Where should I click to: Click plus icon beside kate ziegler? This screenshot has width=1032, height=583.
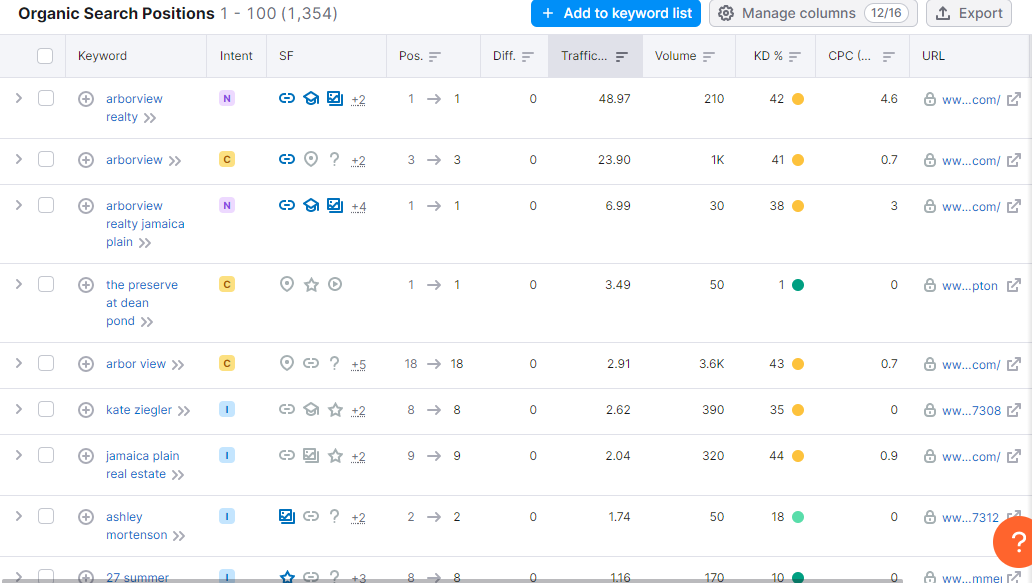pyautogui.click(x=86, y=410)
